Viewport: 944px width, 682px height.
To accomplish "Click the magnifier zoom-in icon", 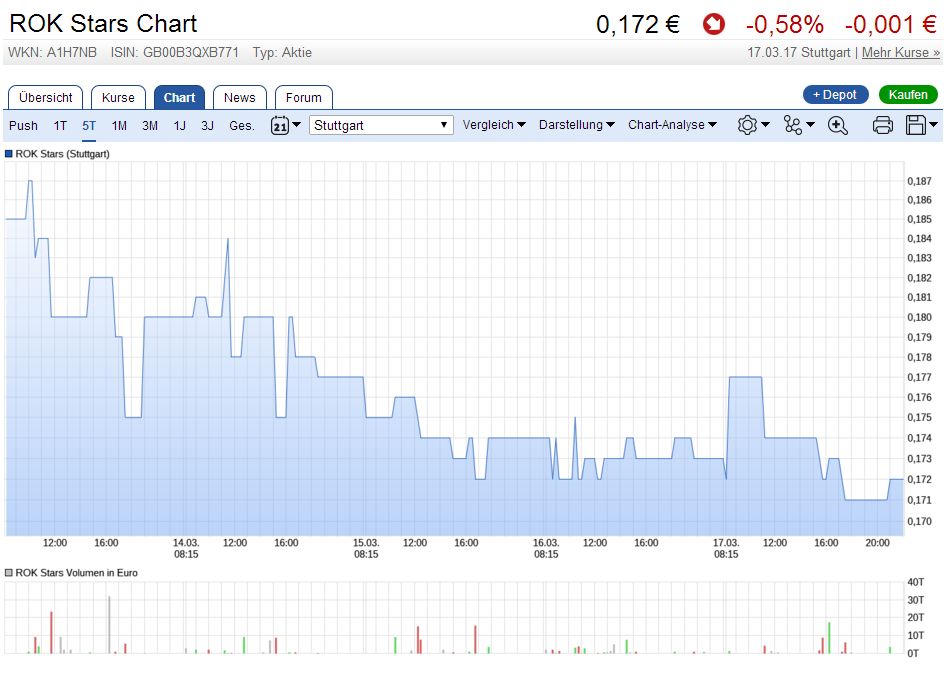I will (x=837, y=125).
